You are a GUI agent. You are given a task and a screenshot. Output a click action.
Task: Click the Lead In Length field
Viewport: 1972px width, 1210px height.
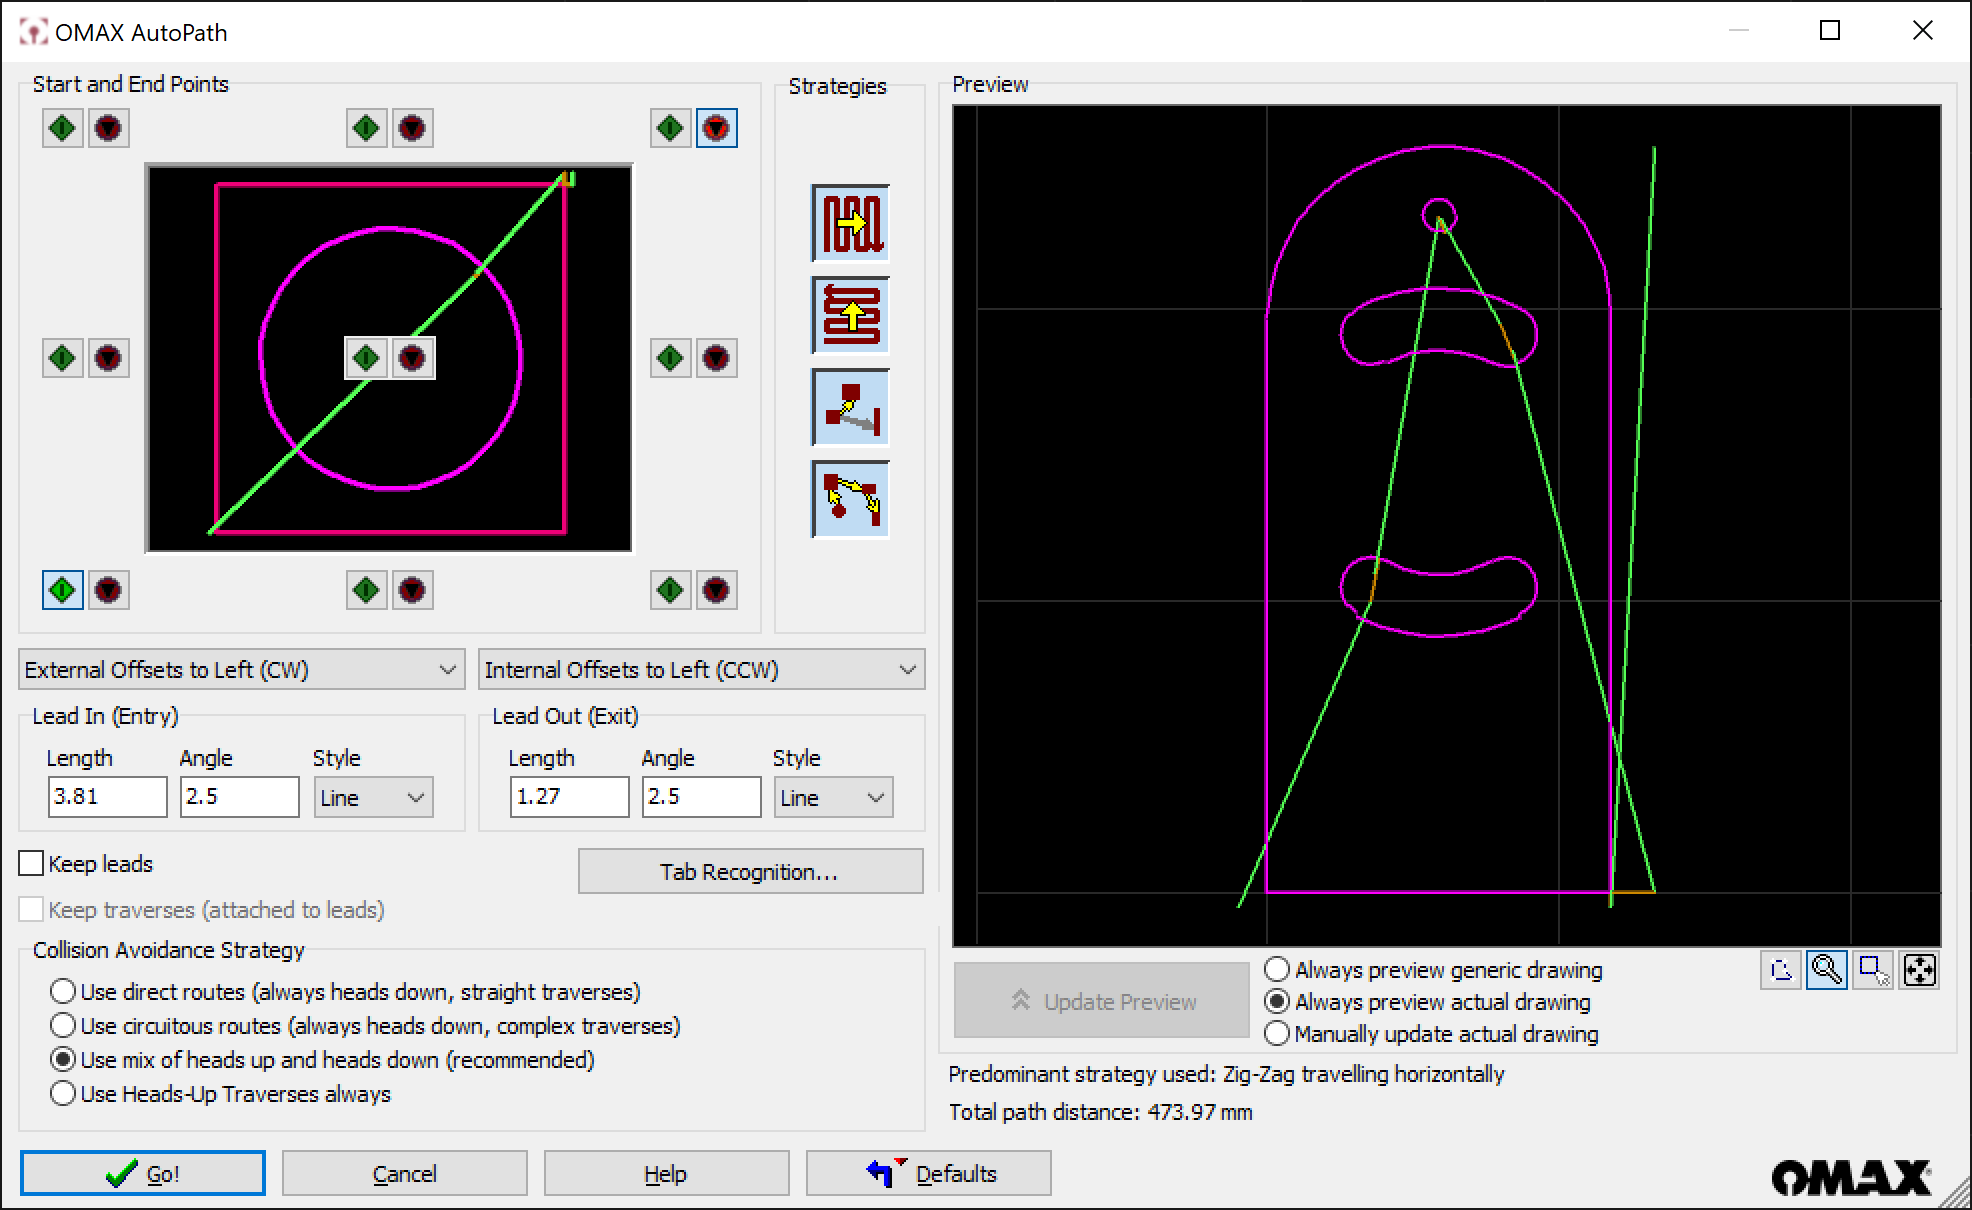tap(107, 797)
